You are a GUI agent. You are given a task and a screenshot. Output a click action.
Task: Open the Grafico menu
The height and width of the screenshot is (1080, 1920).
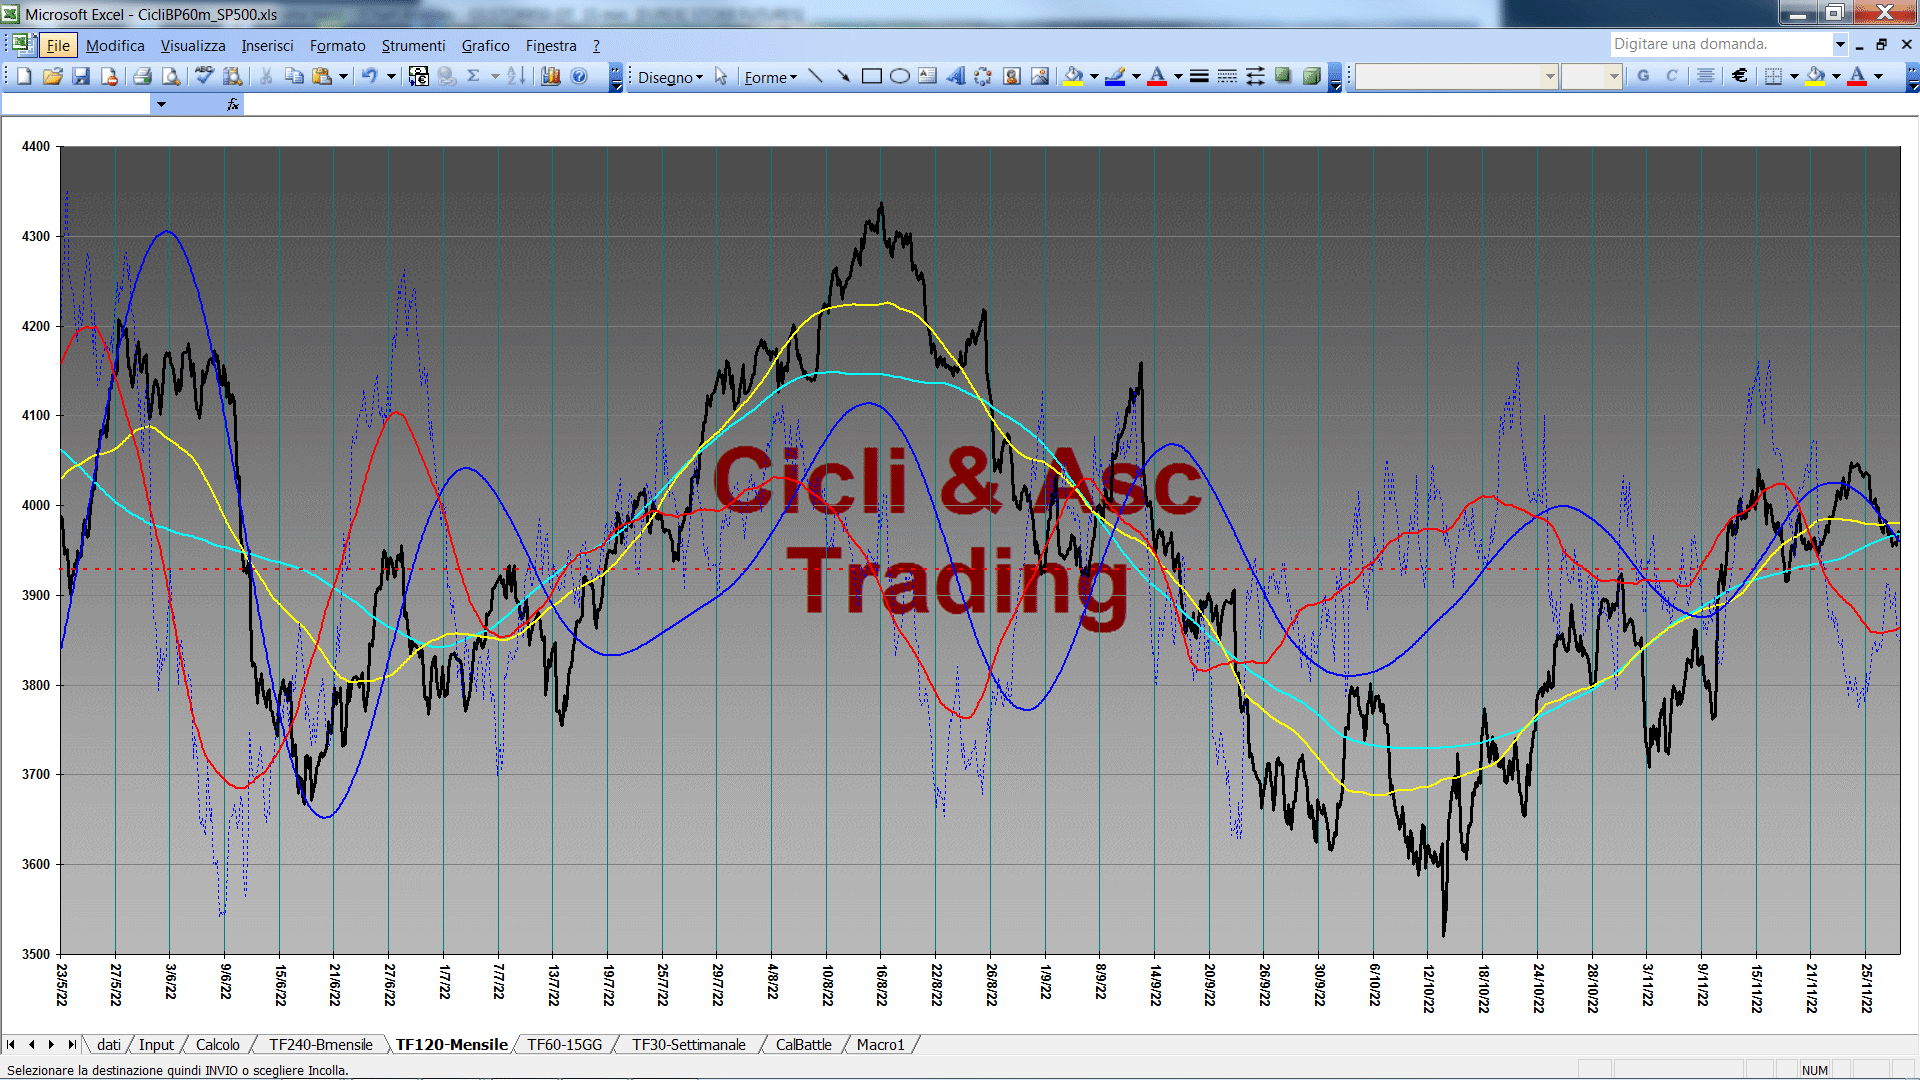click(x=485, y=45)
